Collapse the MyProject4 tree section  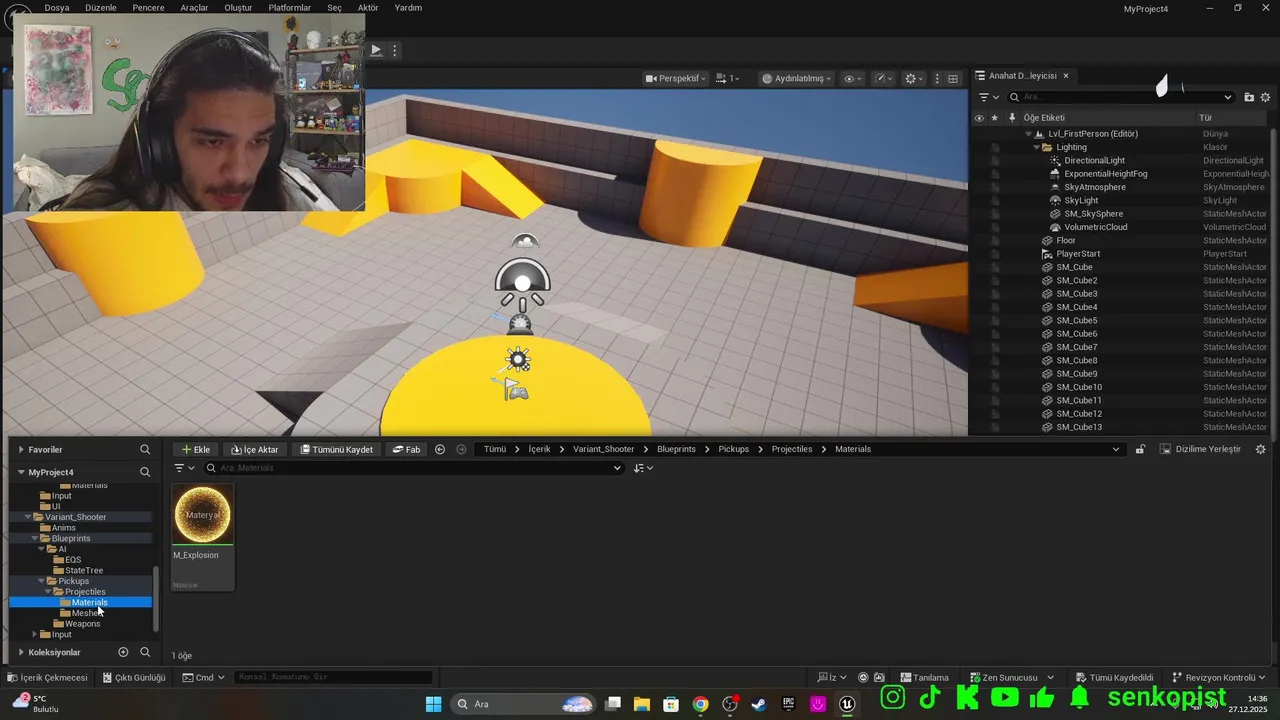pos(21,472)
